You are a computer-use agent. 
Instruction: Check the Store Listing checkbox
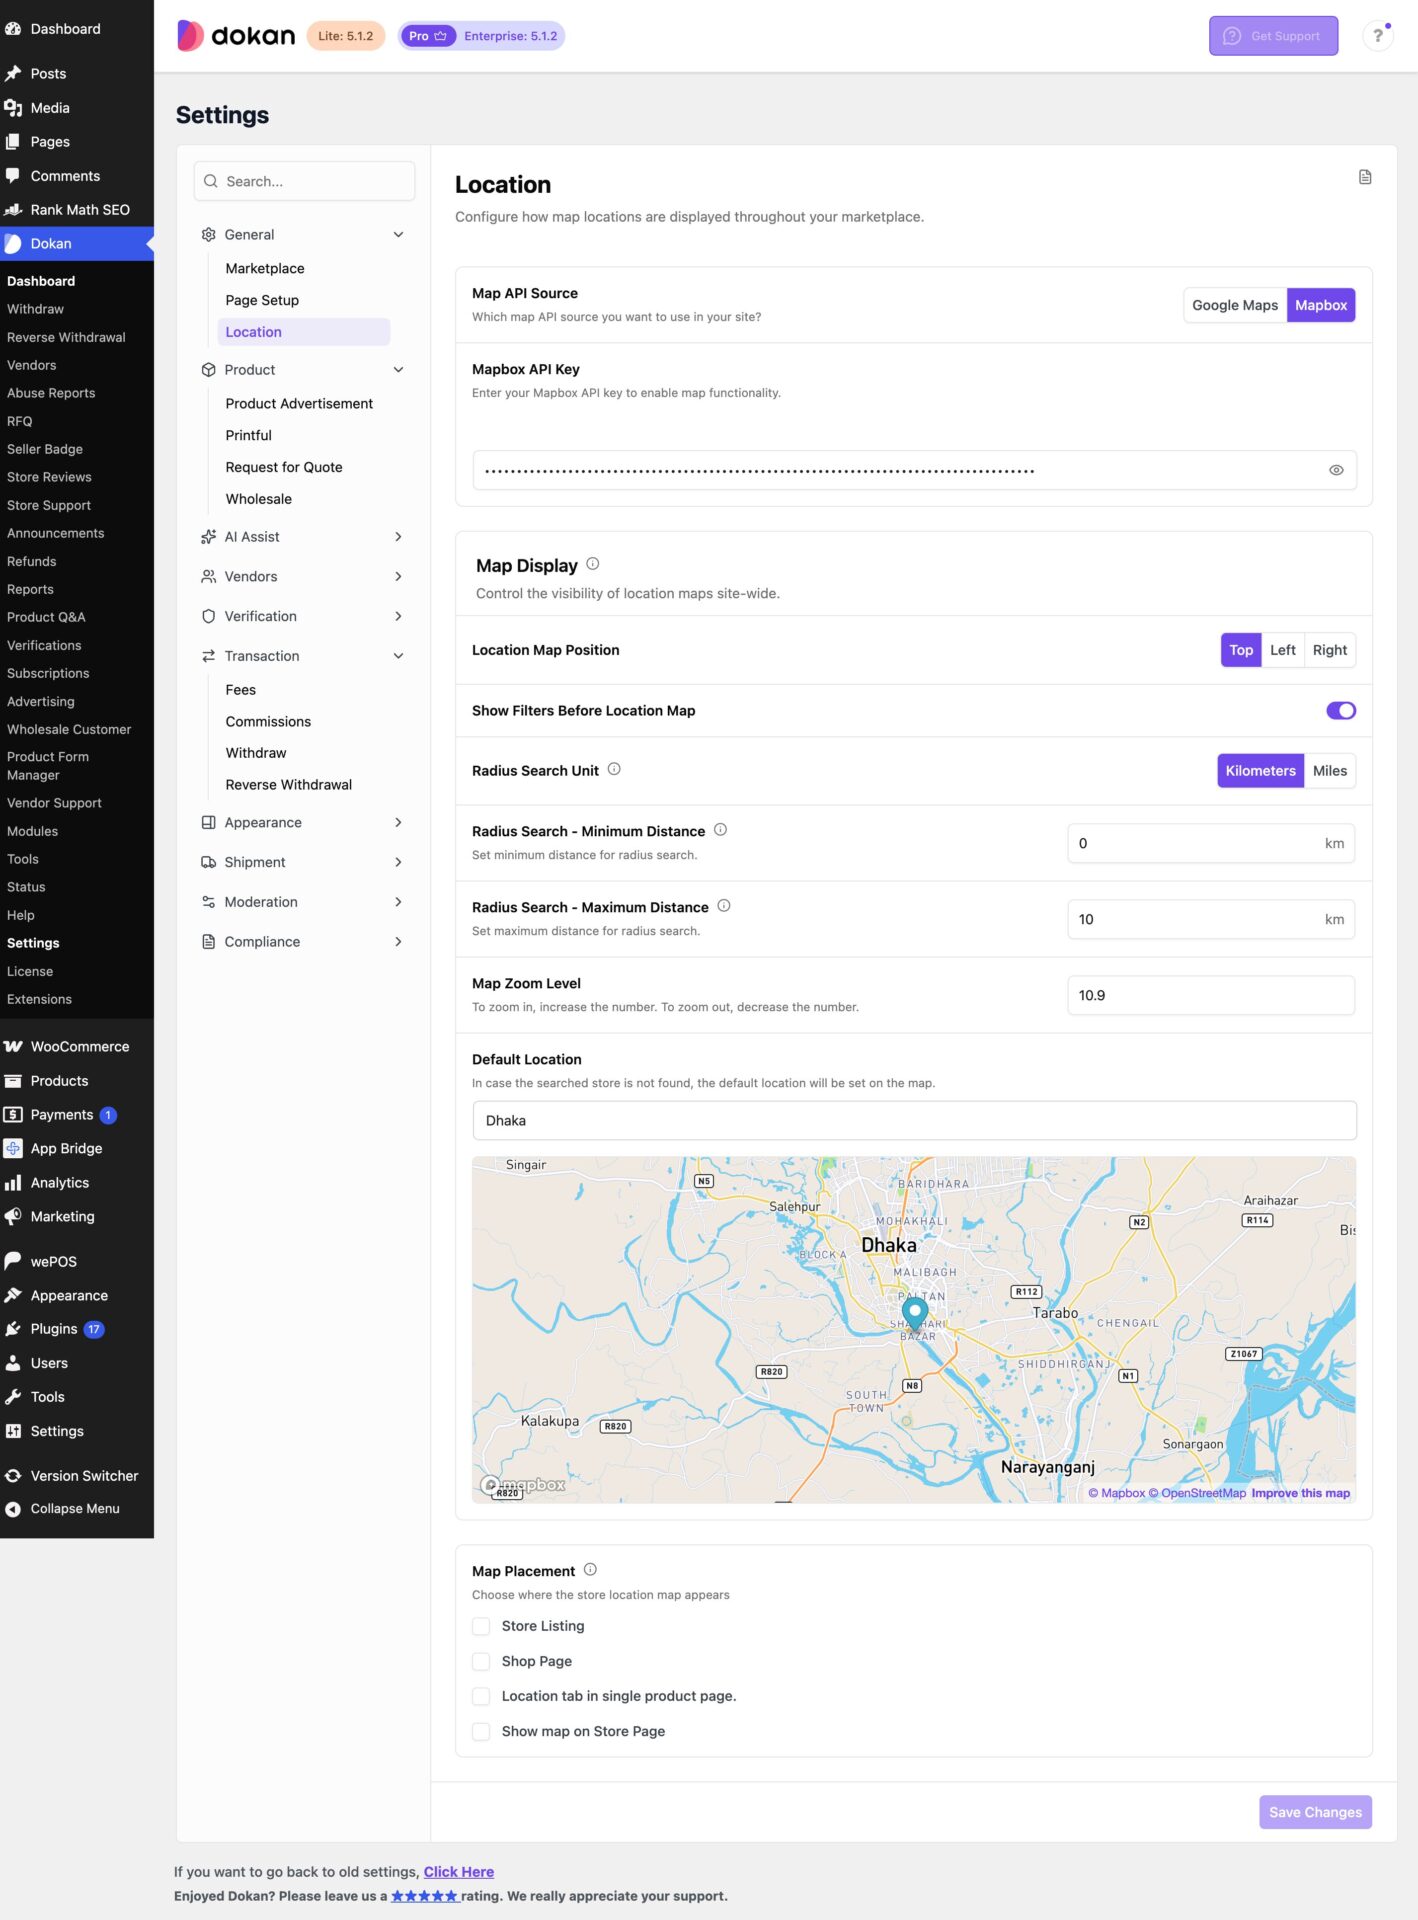(x=481, y=1626)
